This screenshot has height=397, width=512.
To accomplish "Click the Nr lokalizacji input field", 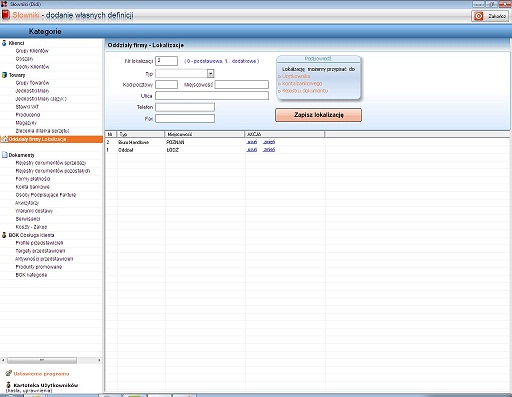I will pos(166,61).
